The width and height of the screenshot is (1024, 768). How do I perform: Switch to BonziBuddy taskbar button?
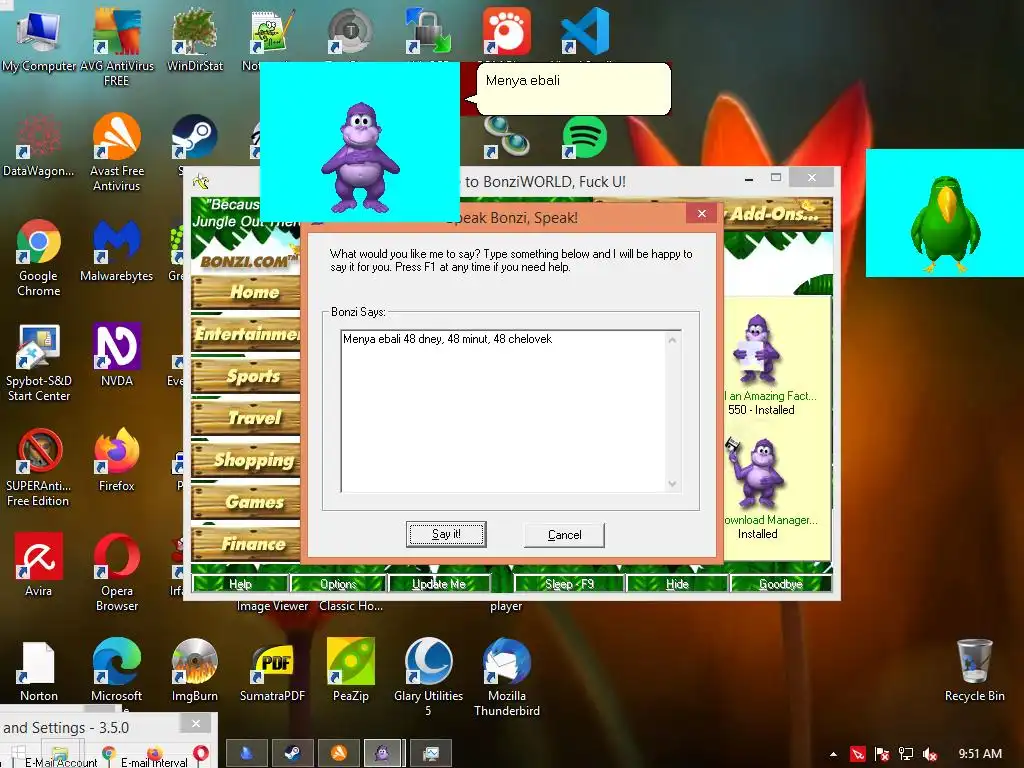[x=384, y=754]
